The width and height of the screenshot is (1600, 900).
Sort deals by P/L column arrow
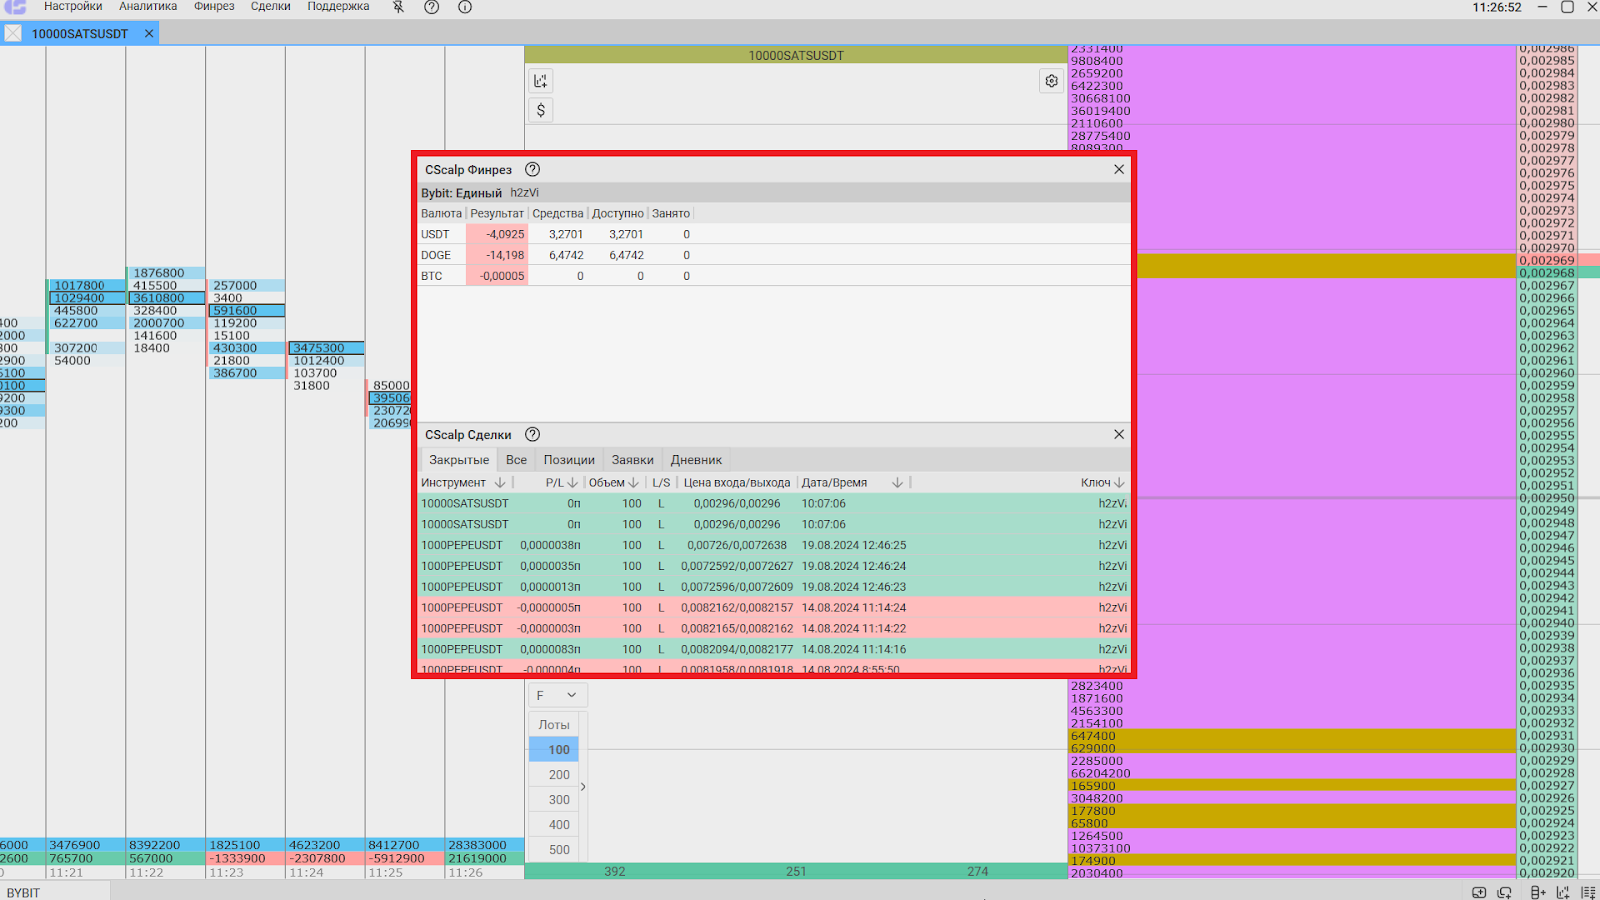573,483
